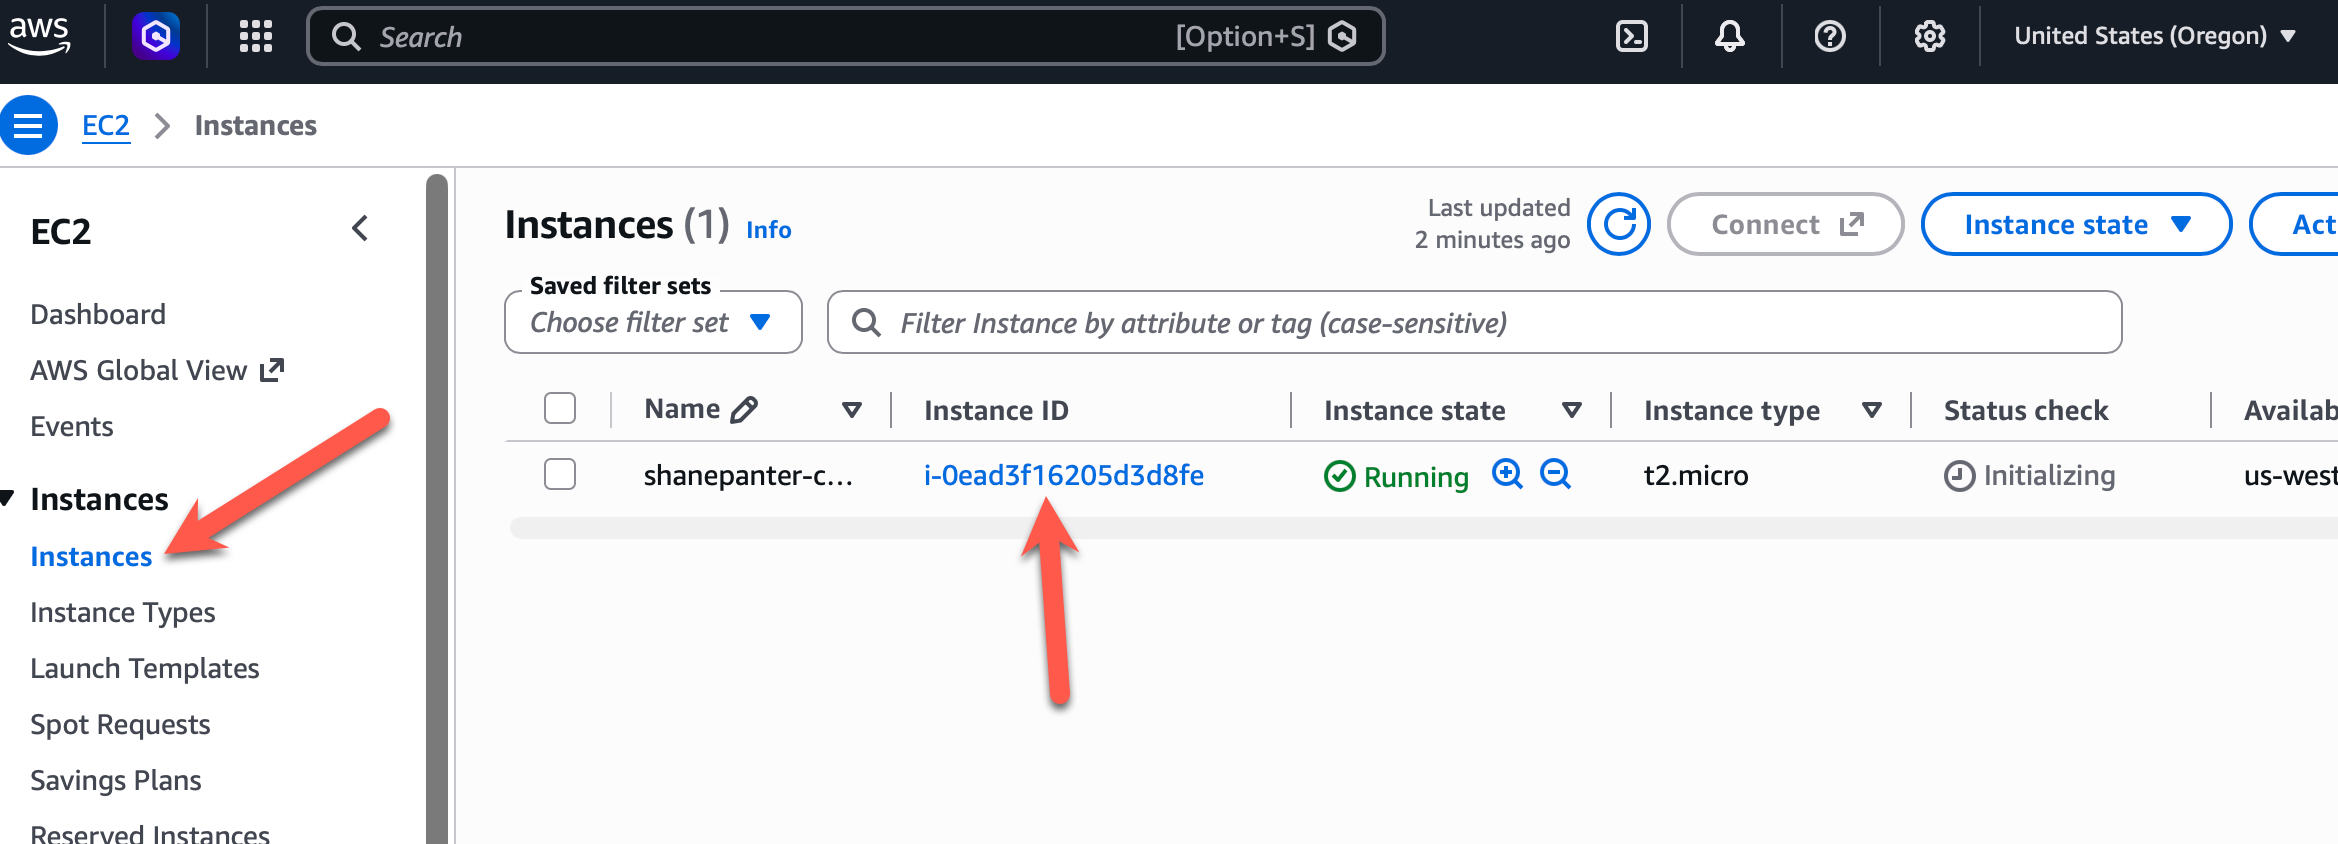Screen dimensions: 2338x844
Task: Click the sidebar vertical scrollbar
Action: tap(437, 508)
